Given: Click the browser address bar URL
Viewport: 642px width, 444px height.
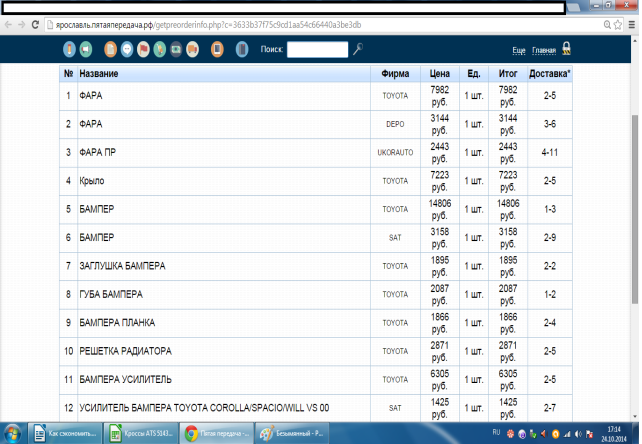Looking at the screenshot, I should coord(208,25).
